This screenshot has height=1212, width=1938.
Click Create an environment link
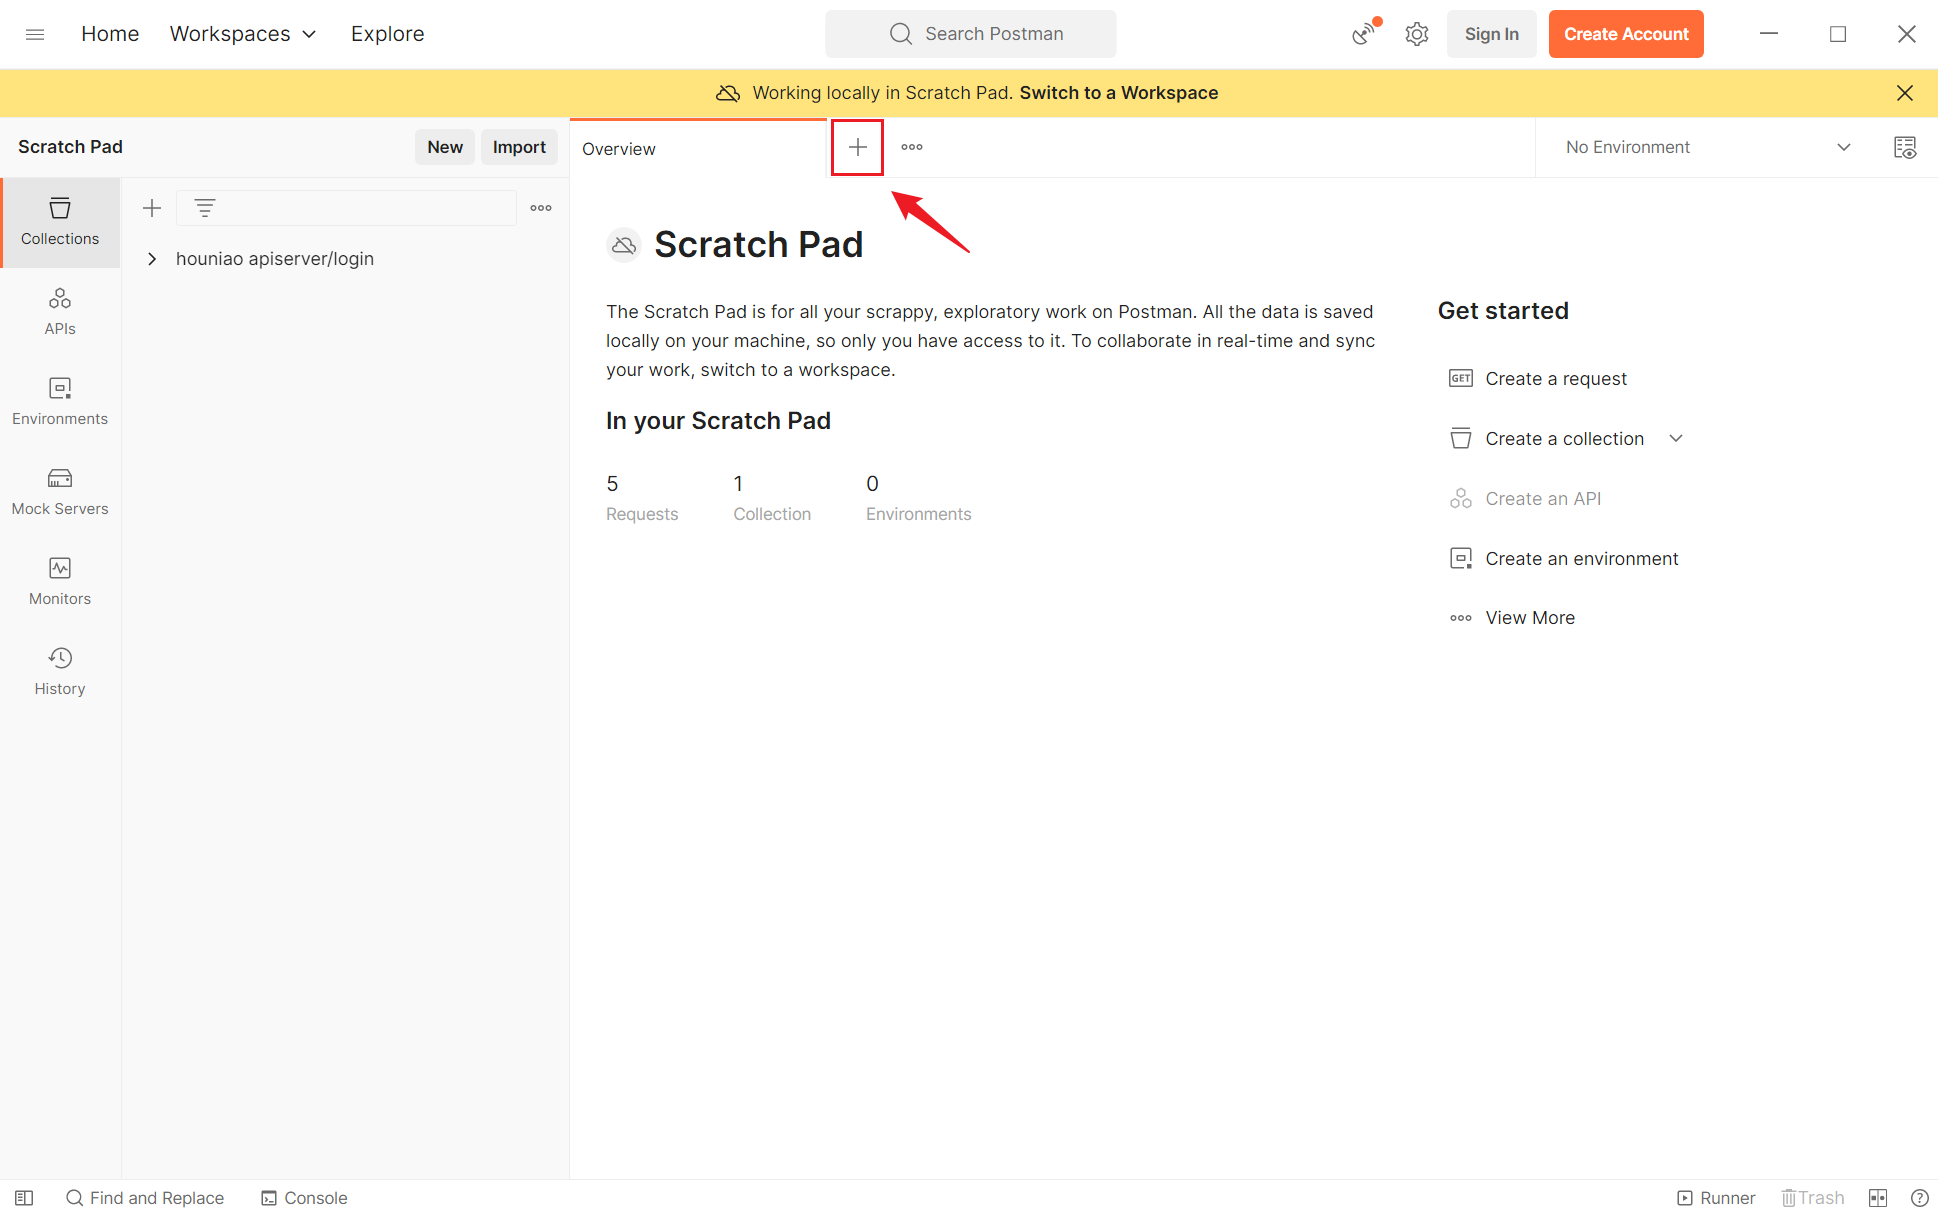pyautogui.click(x=1581, y=559)
